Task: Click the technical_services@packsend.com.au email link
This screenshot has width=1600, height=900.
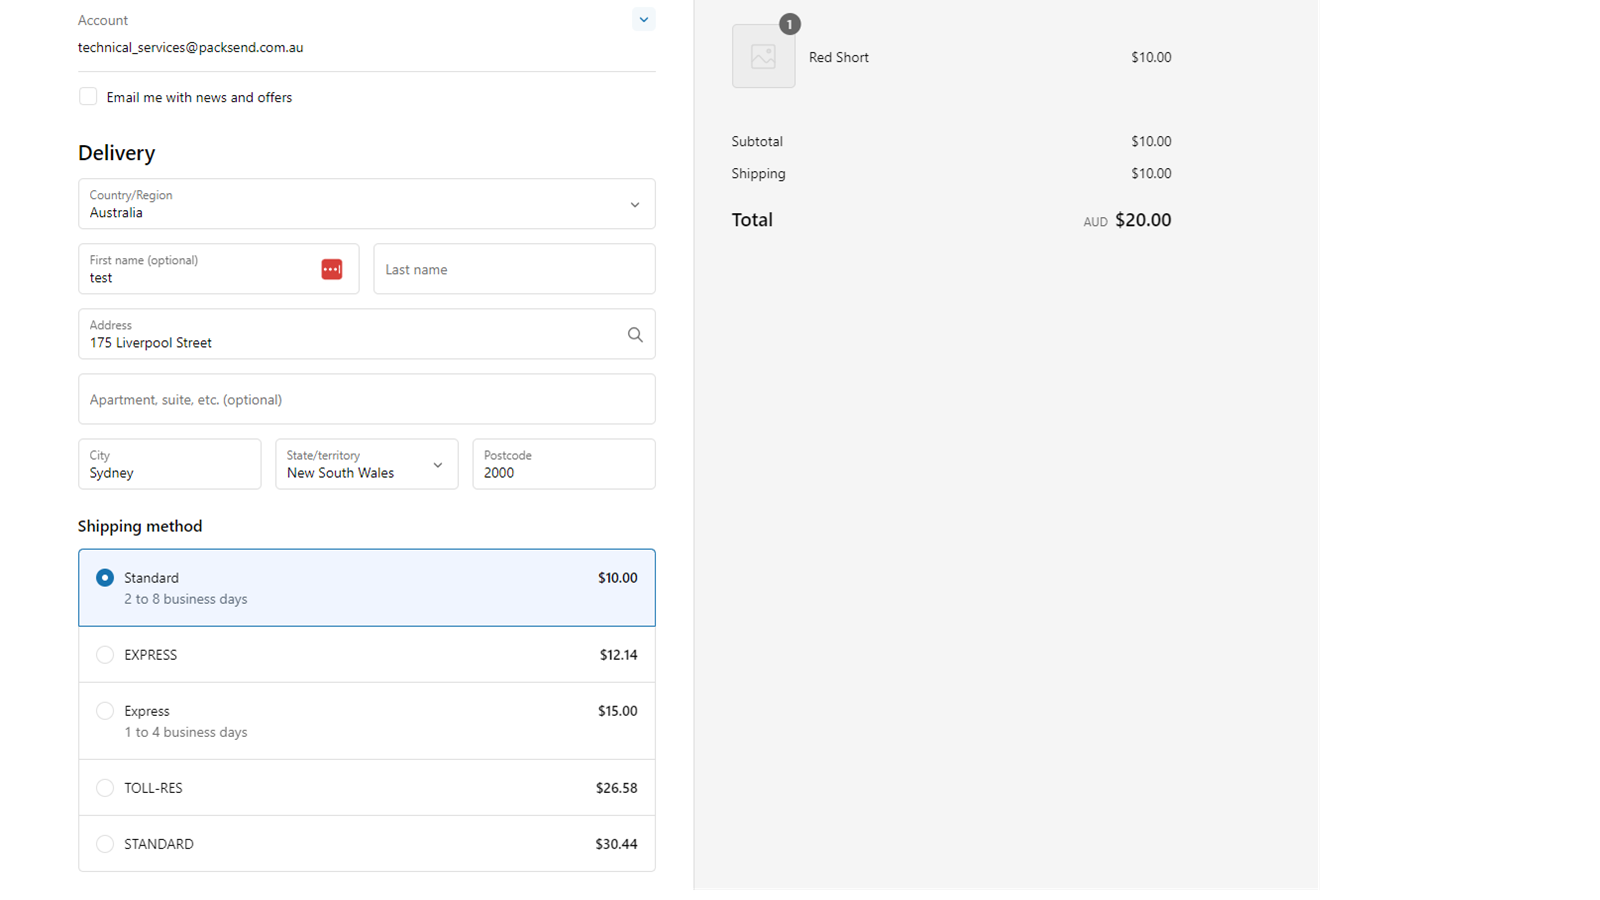Action: 190,46
